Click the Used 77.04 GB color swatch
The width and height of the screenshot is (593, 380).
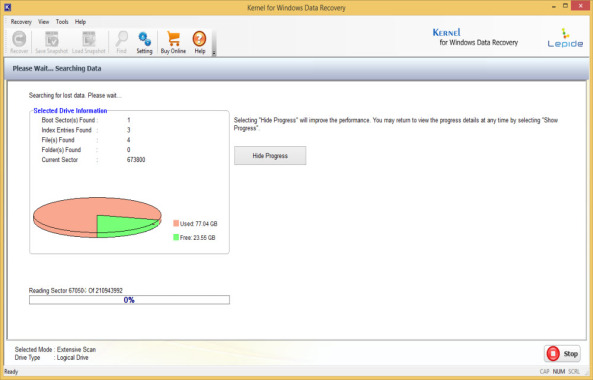[176, 223]
